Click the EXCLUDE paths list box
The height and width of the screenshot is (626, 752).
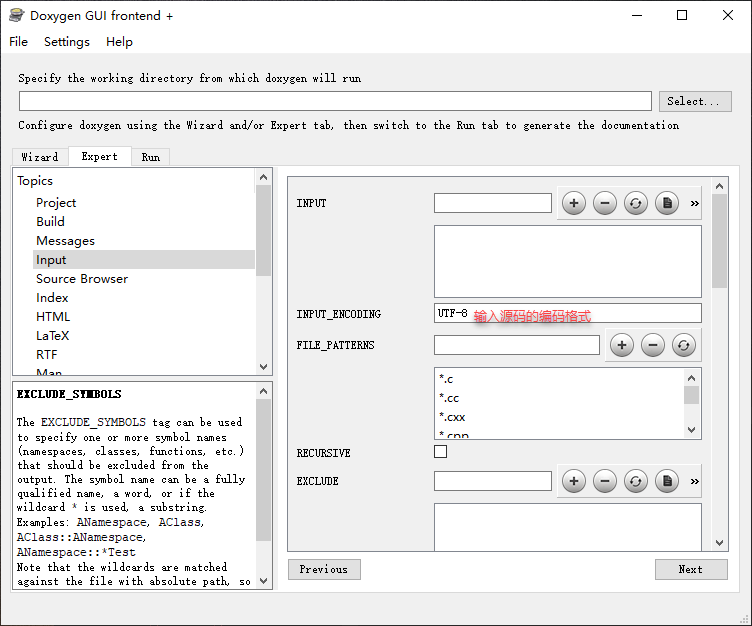[568, 527]
